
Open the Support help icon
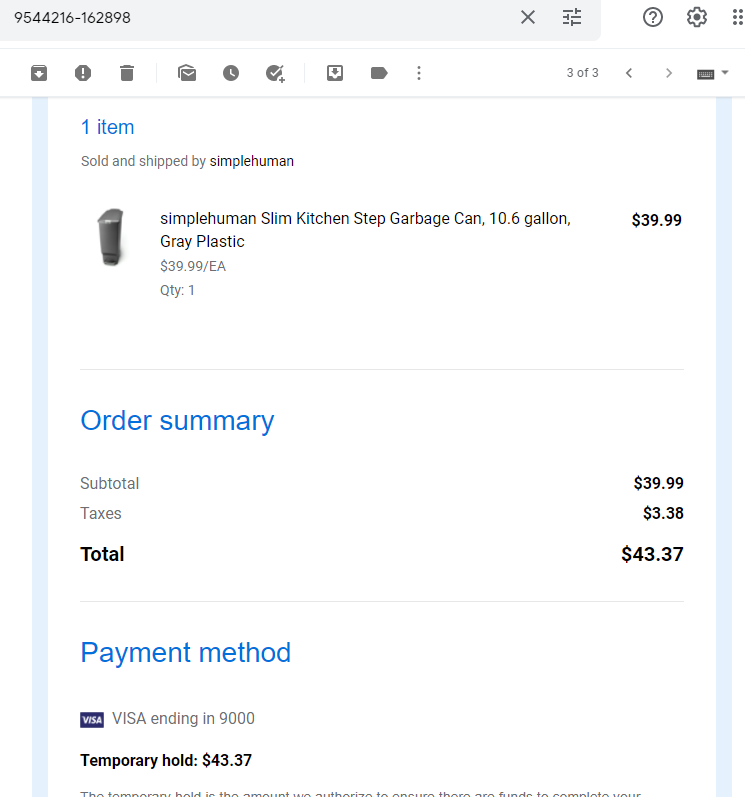[653, 17]
